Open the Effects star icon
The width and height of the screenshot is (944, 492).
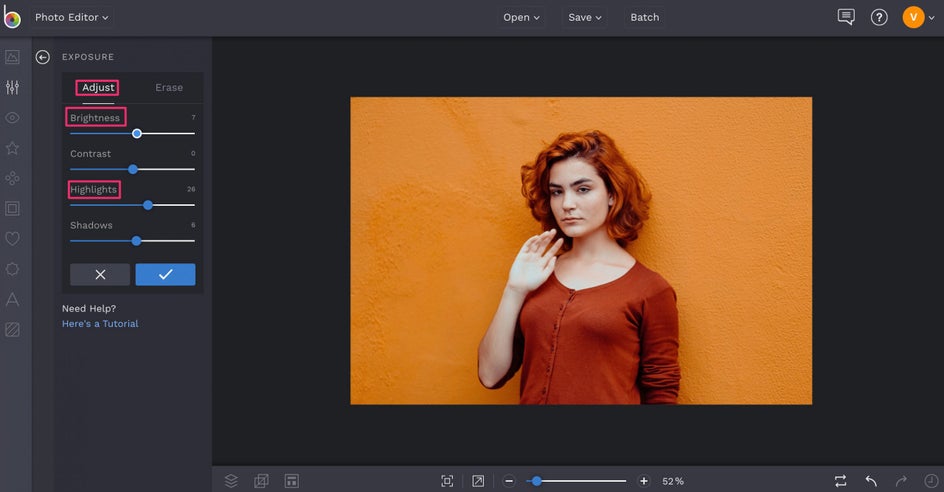(12, 148)
